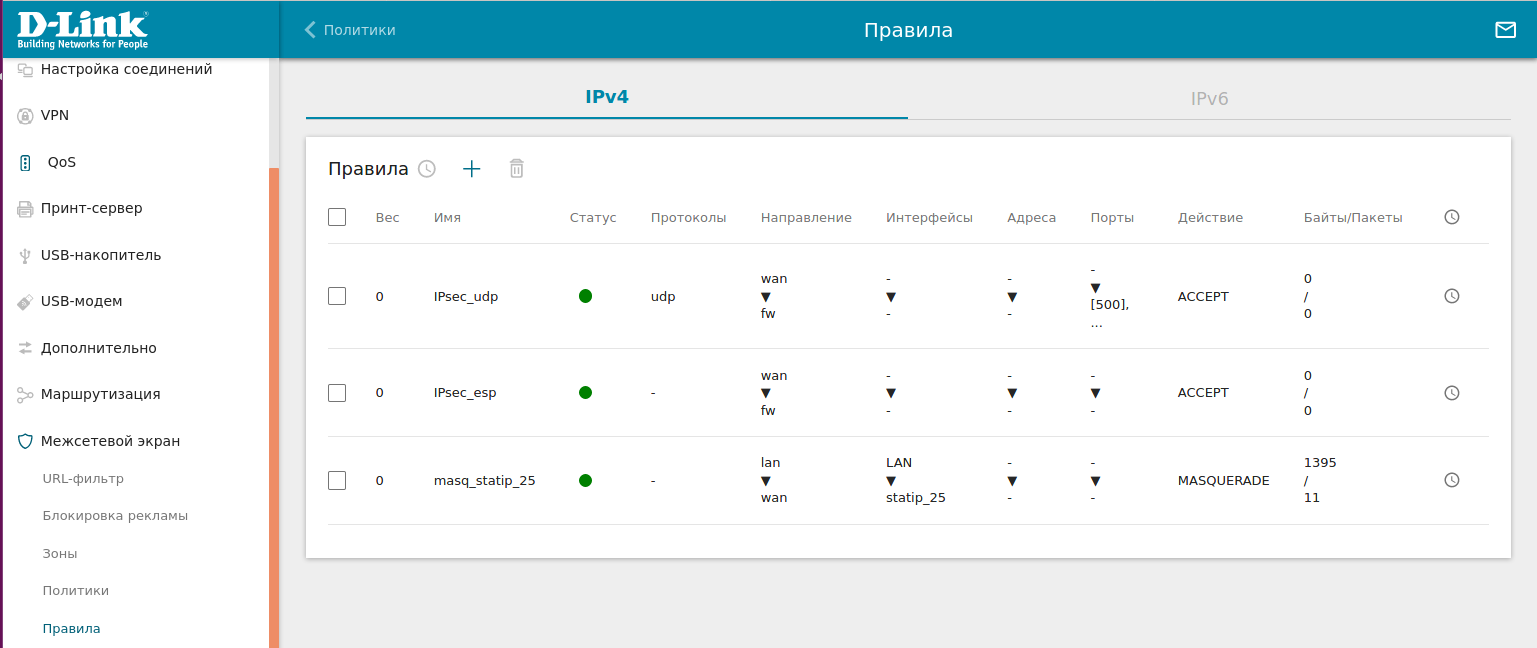Click the D-Link logo

click(82, 30)
